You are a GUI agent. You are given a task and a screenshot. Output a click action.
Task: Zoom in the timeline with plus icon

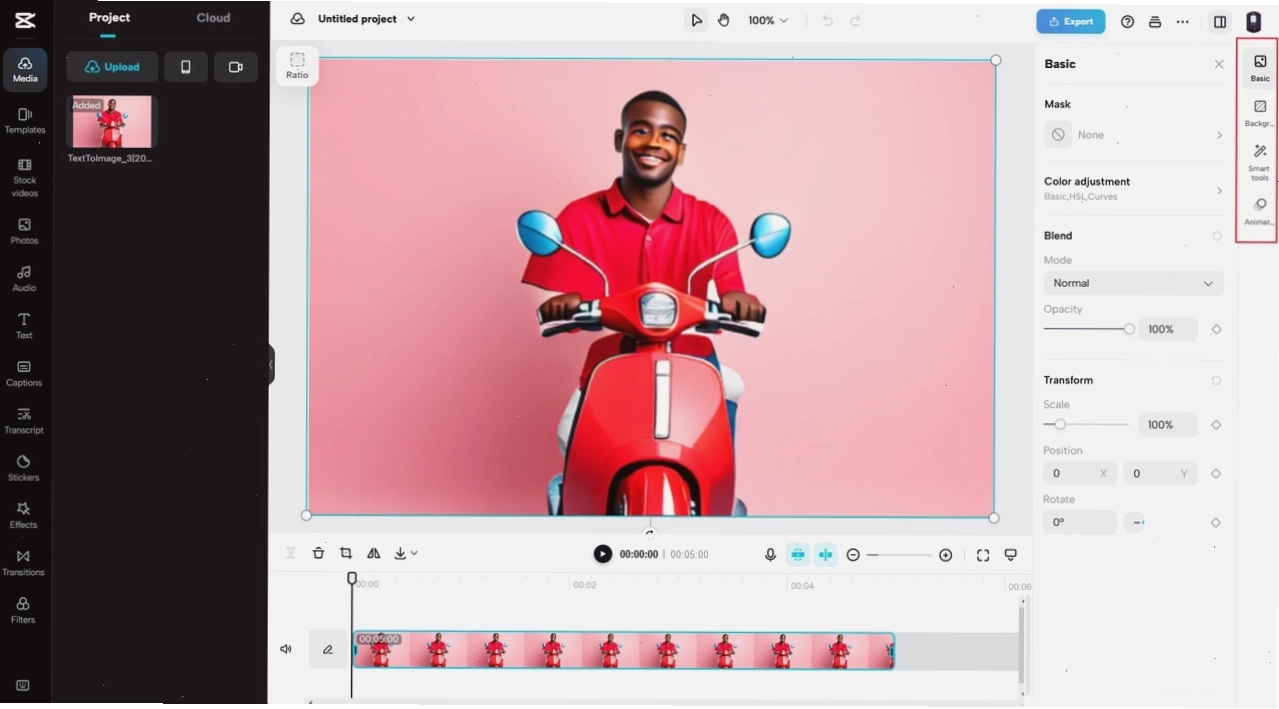click(x=946, y=555)
